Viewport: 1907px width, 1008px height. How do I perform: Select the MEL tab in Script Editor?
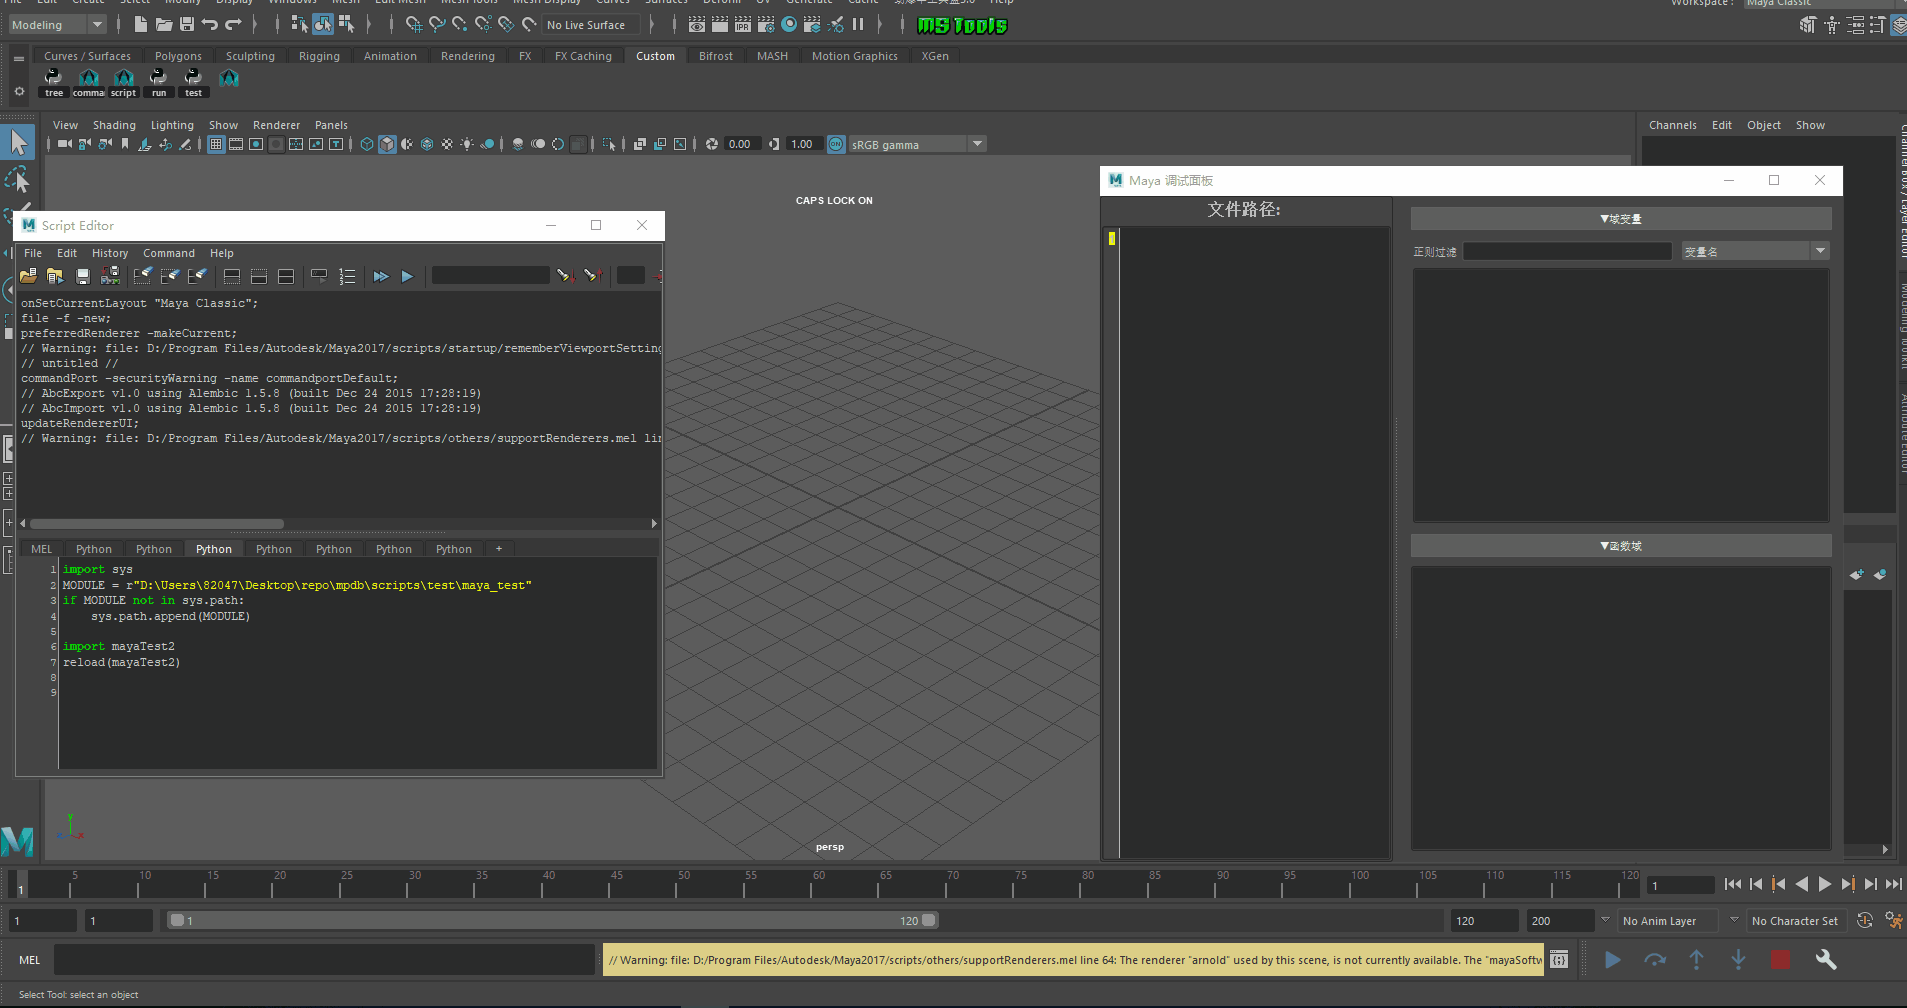pos(42,549)
